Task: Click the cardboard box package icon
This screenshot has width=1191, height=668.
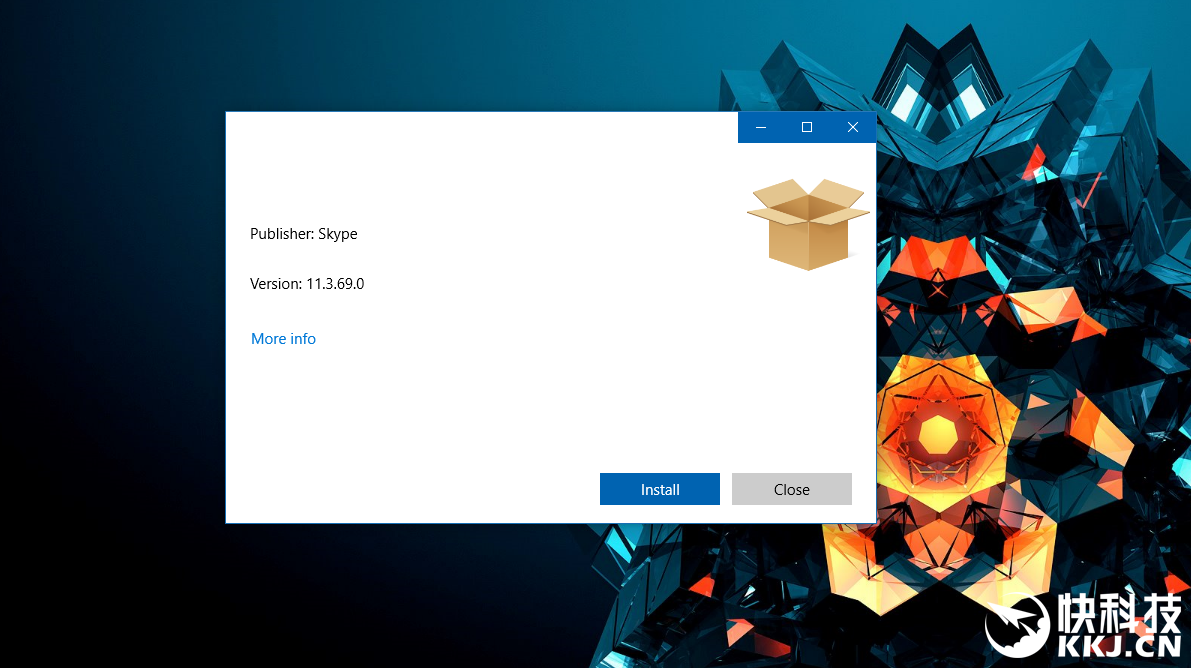Action: tap(808, 224)
